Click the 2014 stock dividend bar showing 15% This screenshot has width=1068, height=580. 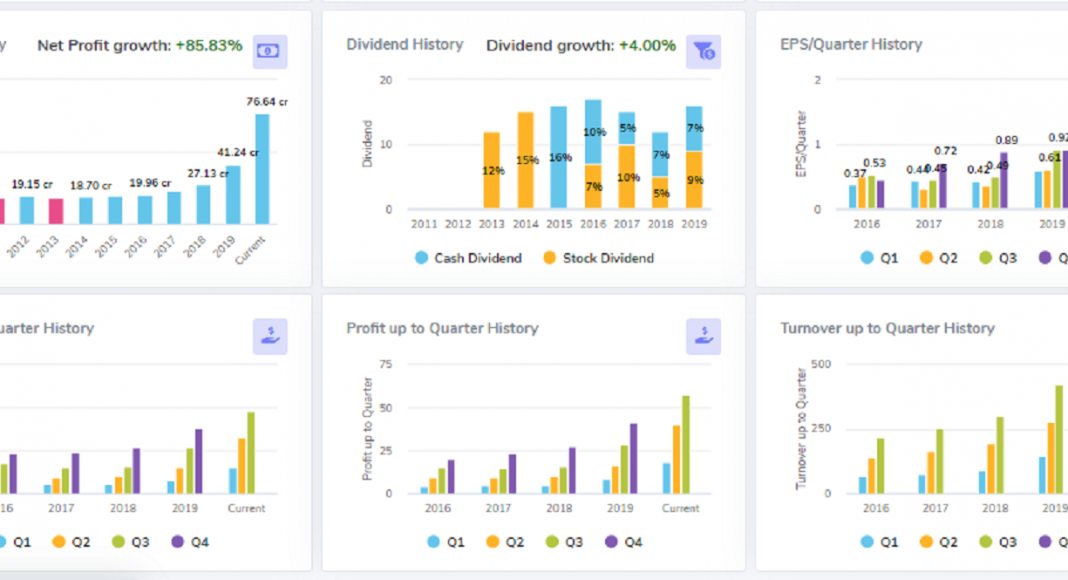(525, 160)
